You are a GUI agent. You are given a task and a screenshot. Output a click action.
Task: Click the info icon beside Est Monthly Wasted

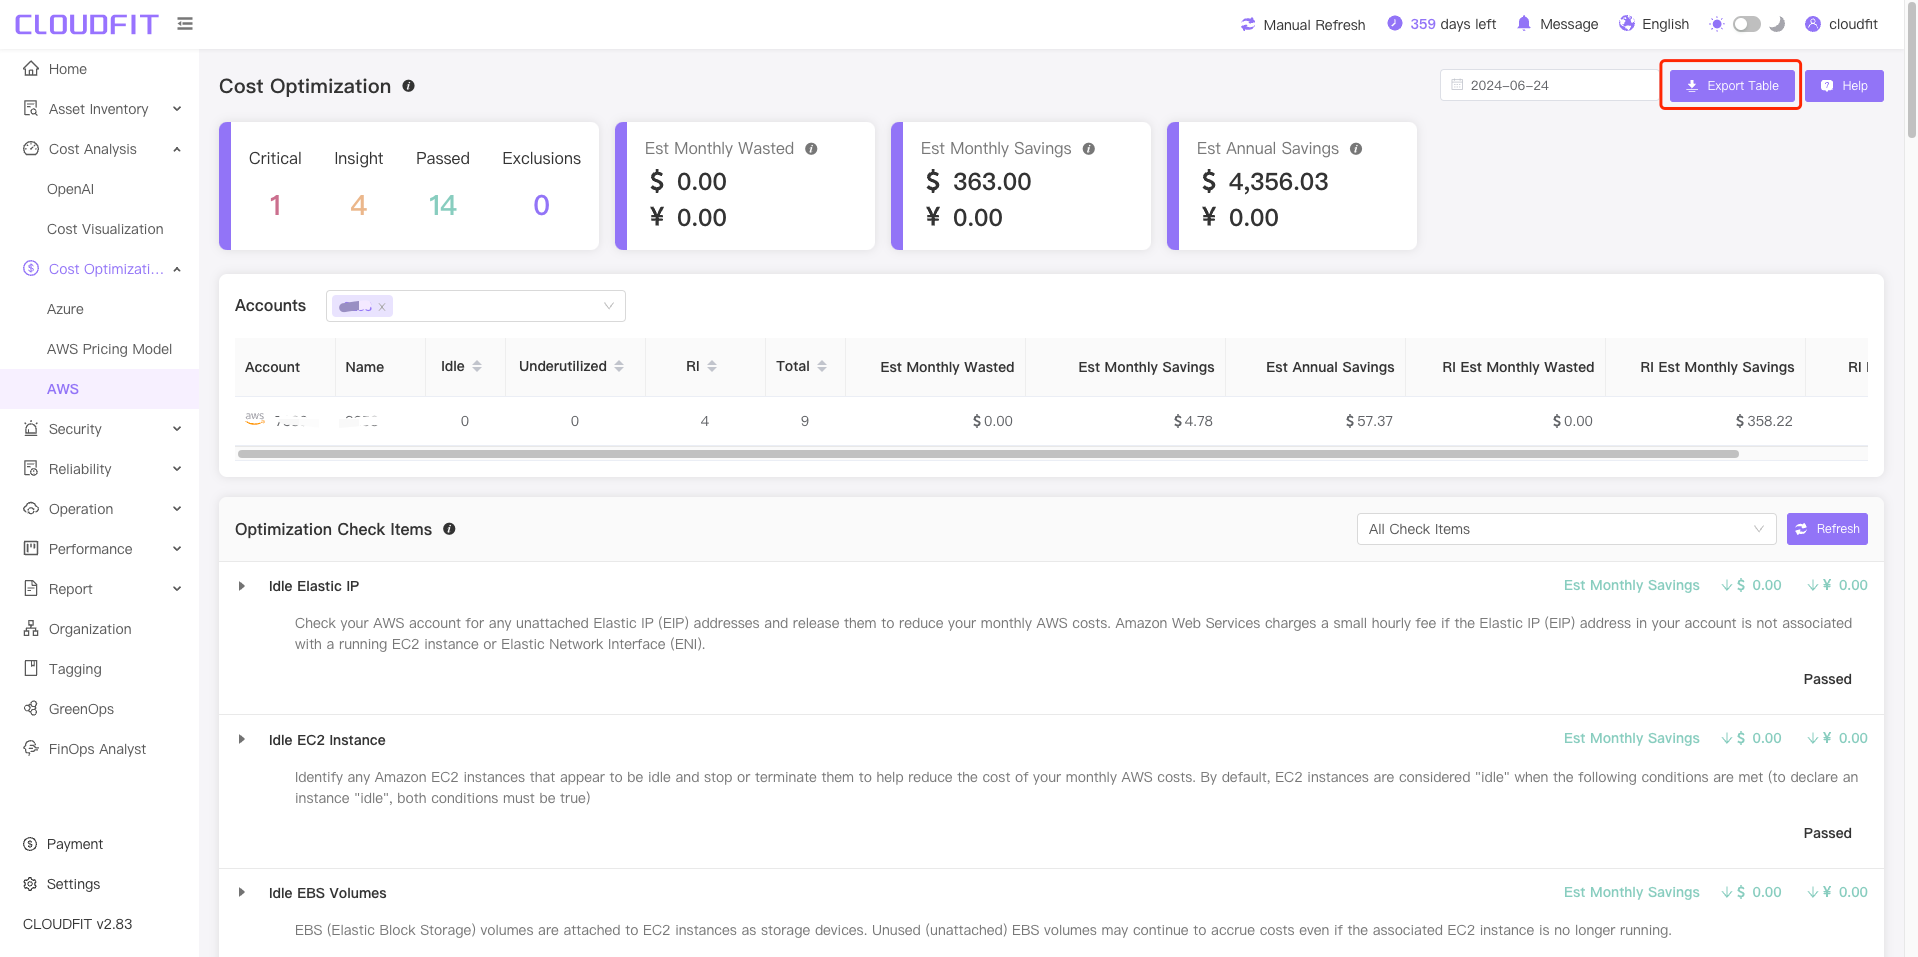811,149
